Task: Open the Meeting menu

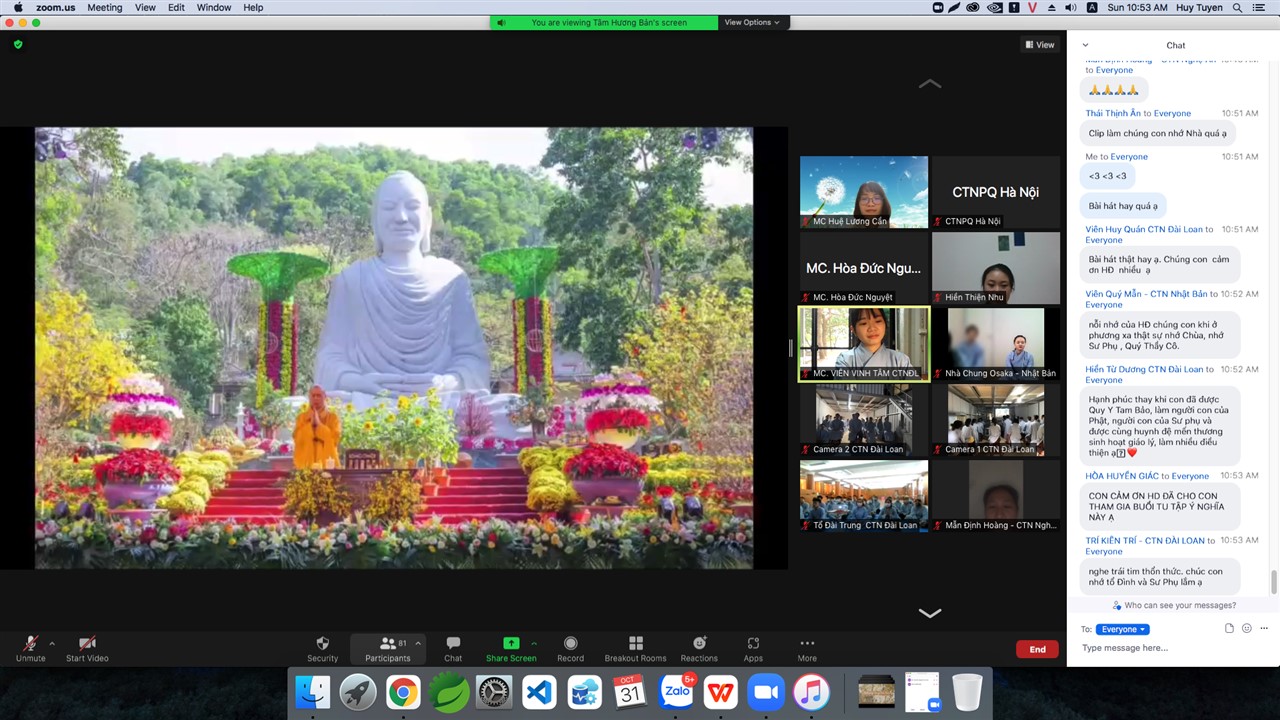Action: (104, 7)
